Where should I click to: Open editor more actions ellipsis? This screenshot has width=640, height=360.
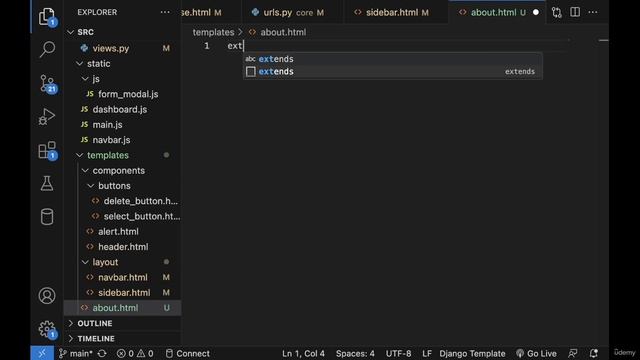[x=593, y=12]
